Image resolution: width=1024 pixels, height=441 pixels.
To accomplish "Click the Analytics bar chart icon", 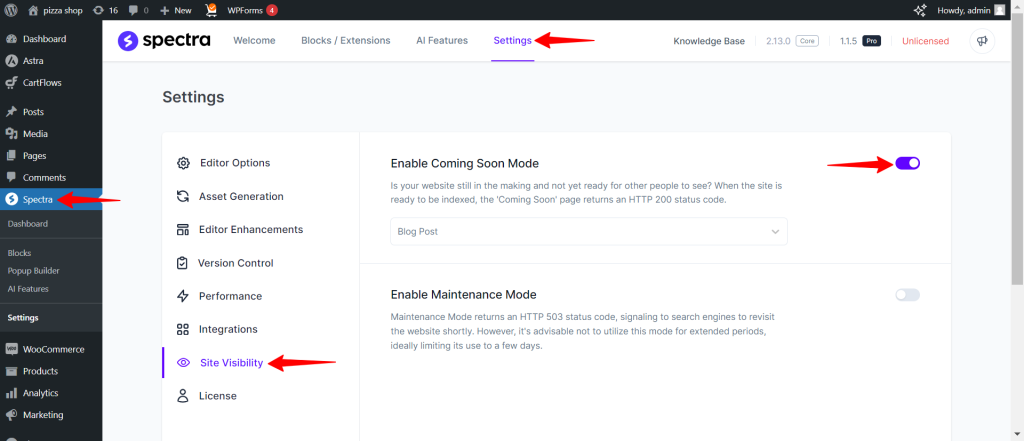I will pyautogui.click(x=11, y=393).
